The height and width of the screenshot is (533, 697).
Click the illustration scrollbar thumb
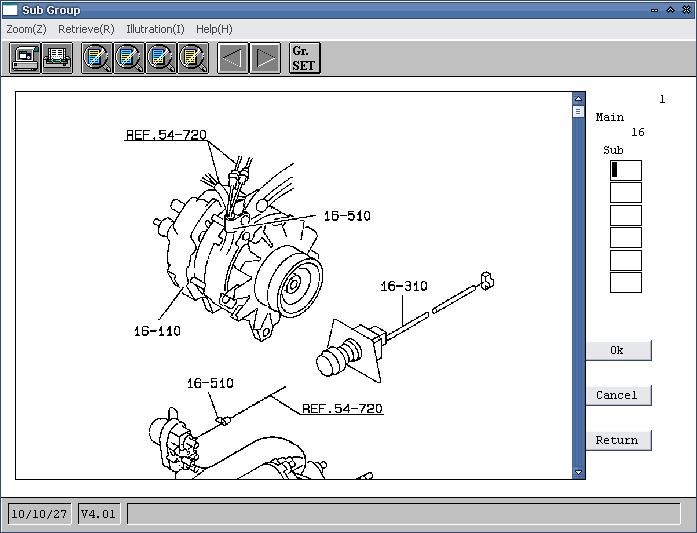(578, 111)
